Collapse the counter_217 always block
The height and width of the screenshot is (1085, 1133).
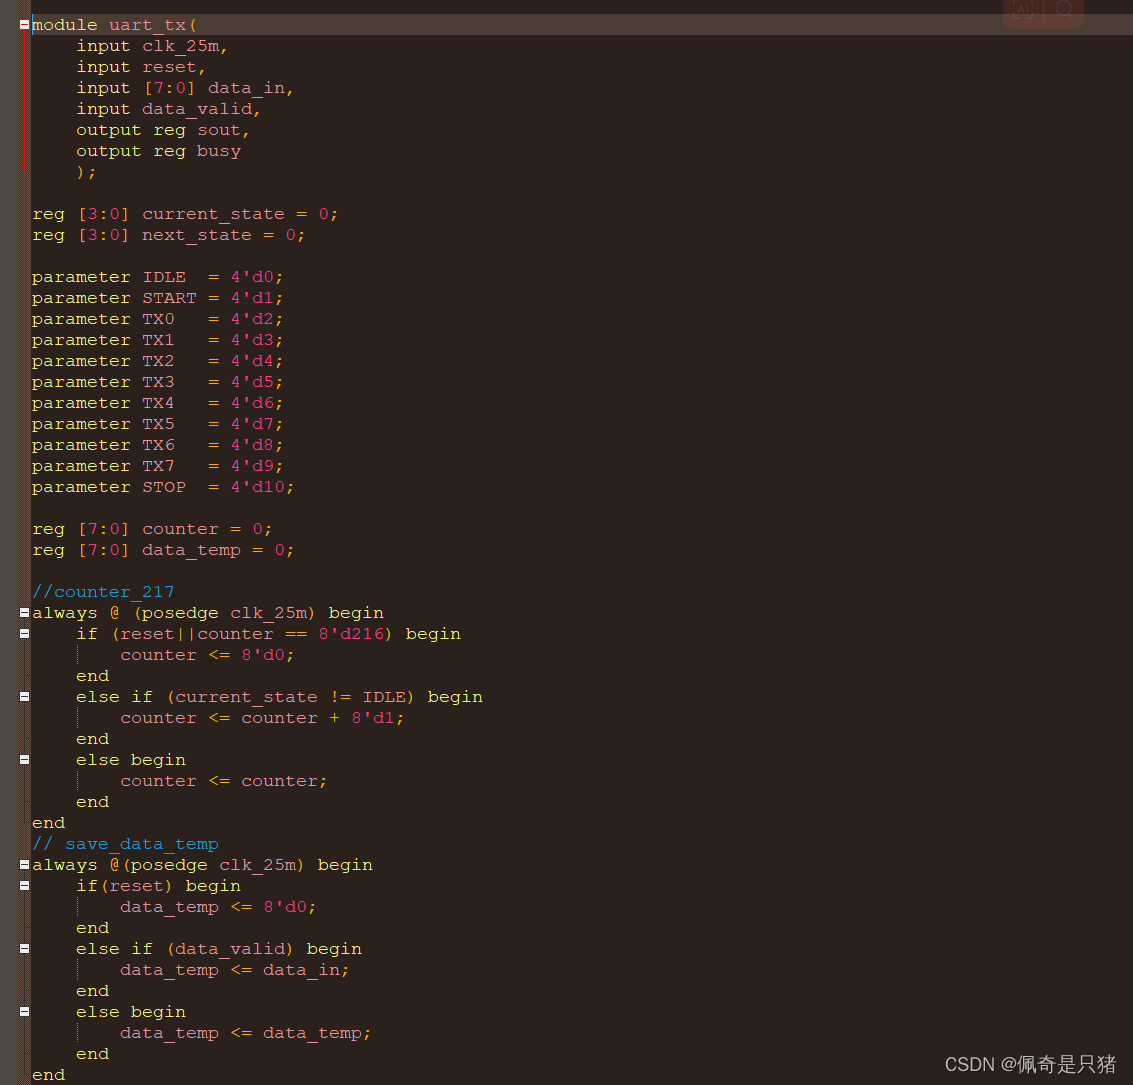[x=22, y=612]
